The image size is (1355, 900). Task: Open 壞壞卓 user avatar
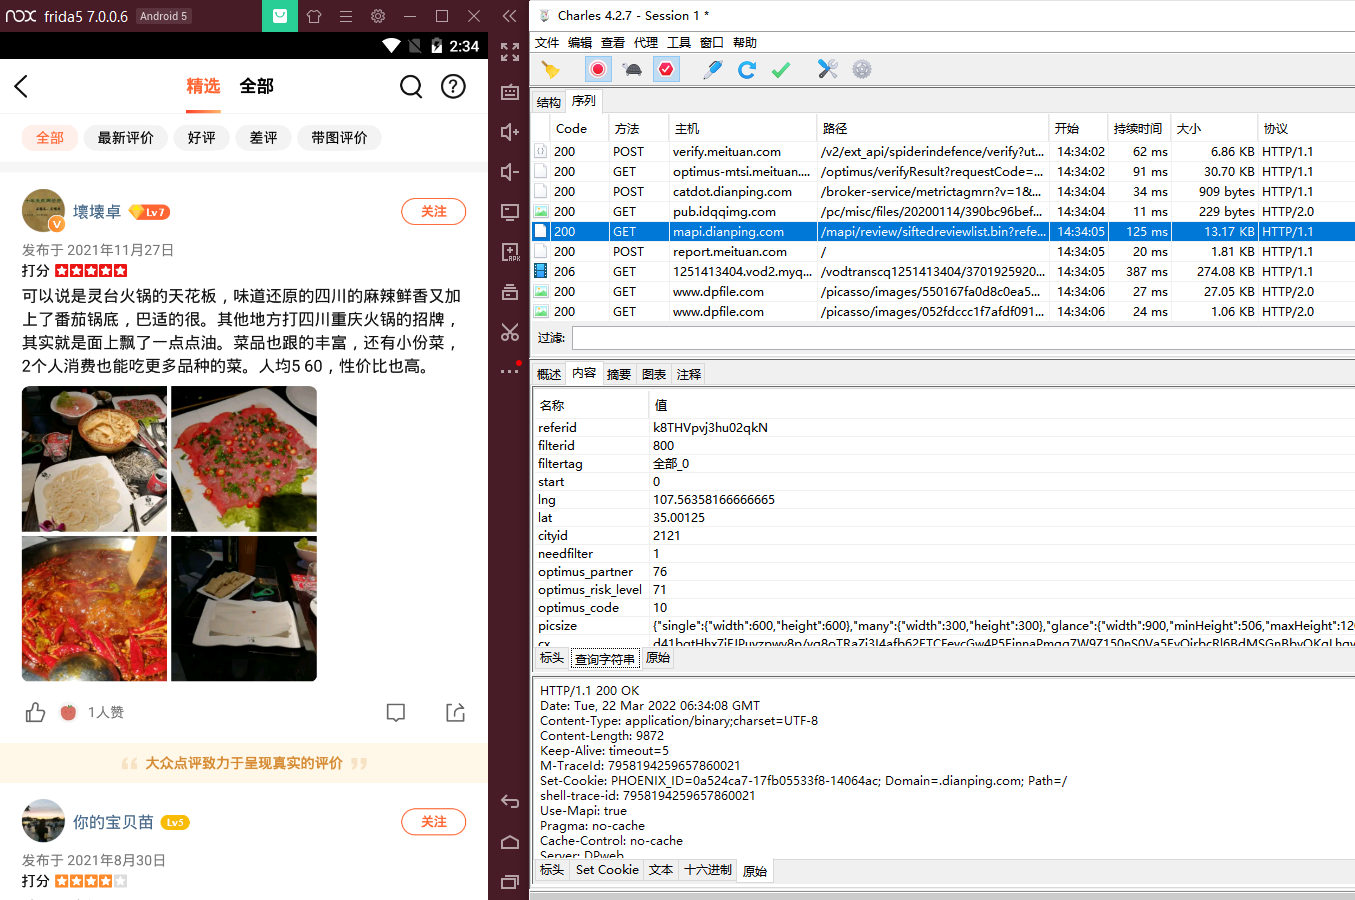(43, 211)
